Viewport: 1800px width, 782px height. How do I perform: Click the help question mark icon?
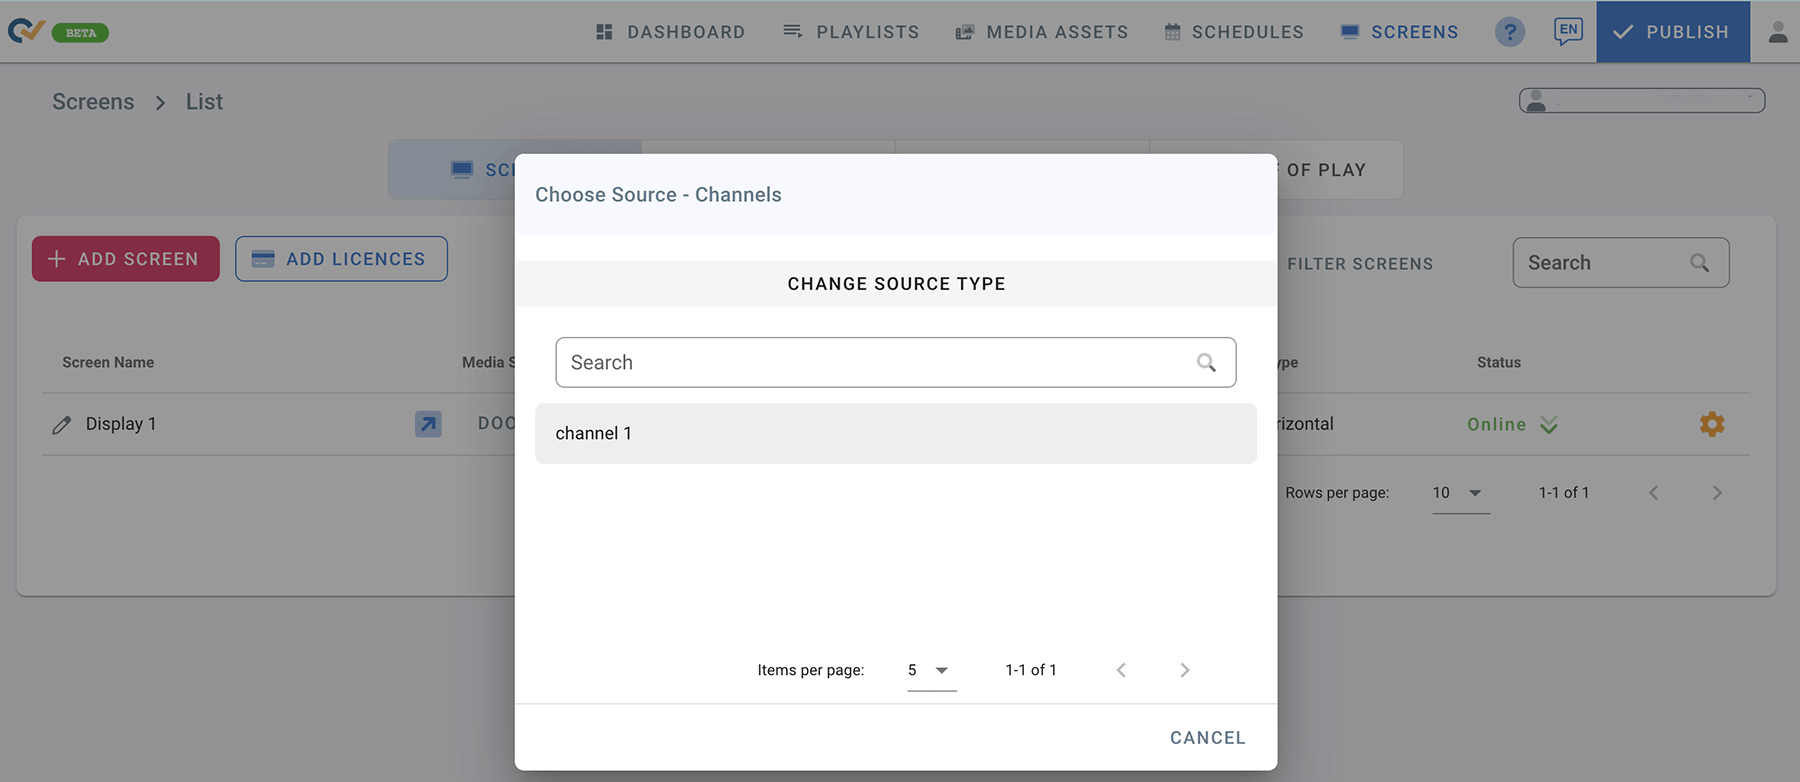tap(1509, 32)
